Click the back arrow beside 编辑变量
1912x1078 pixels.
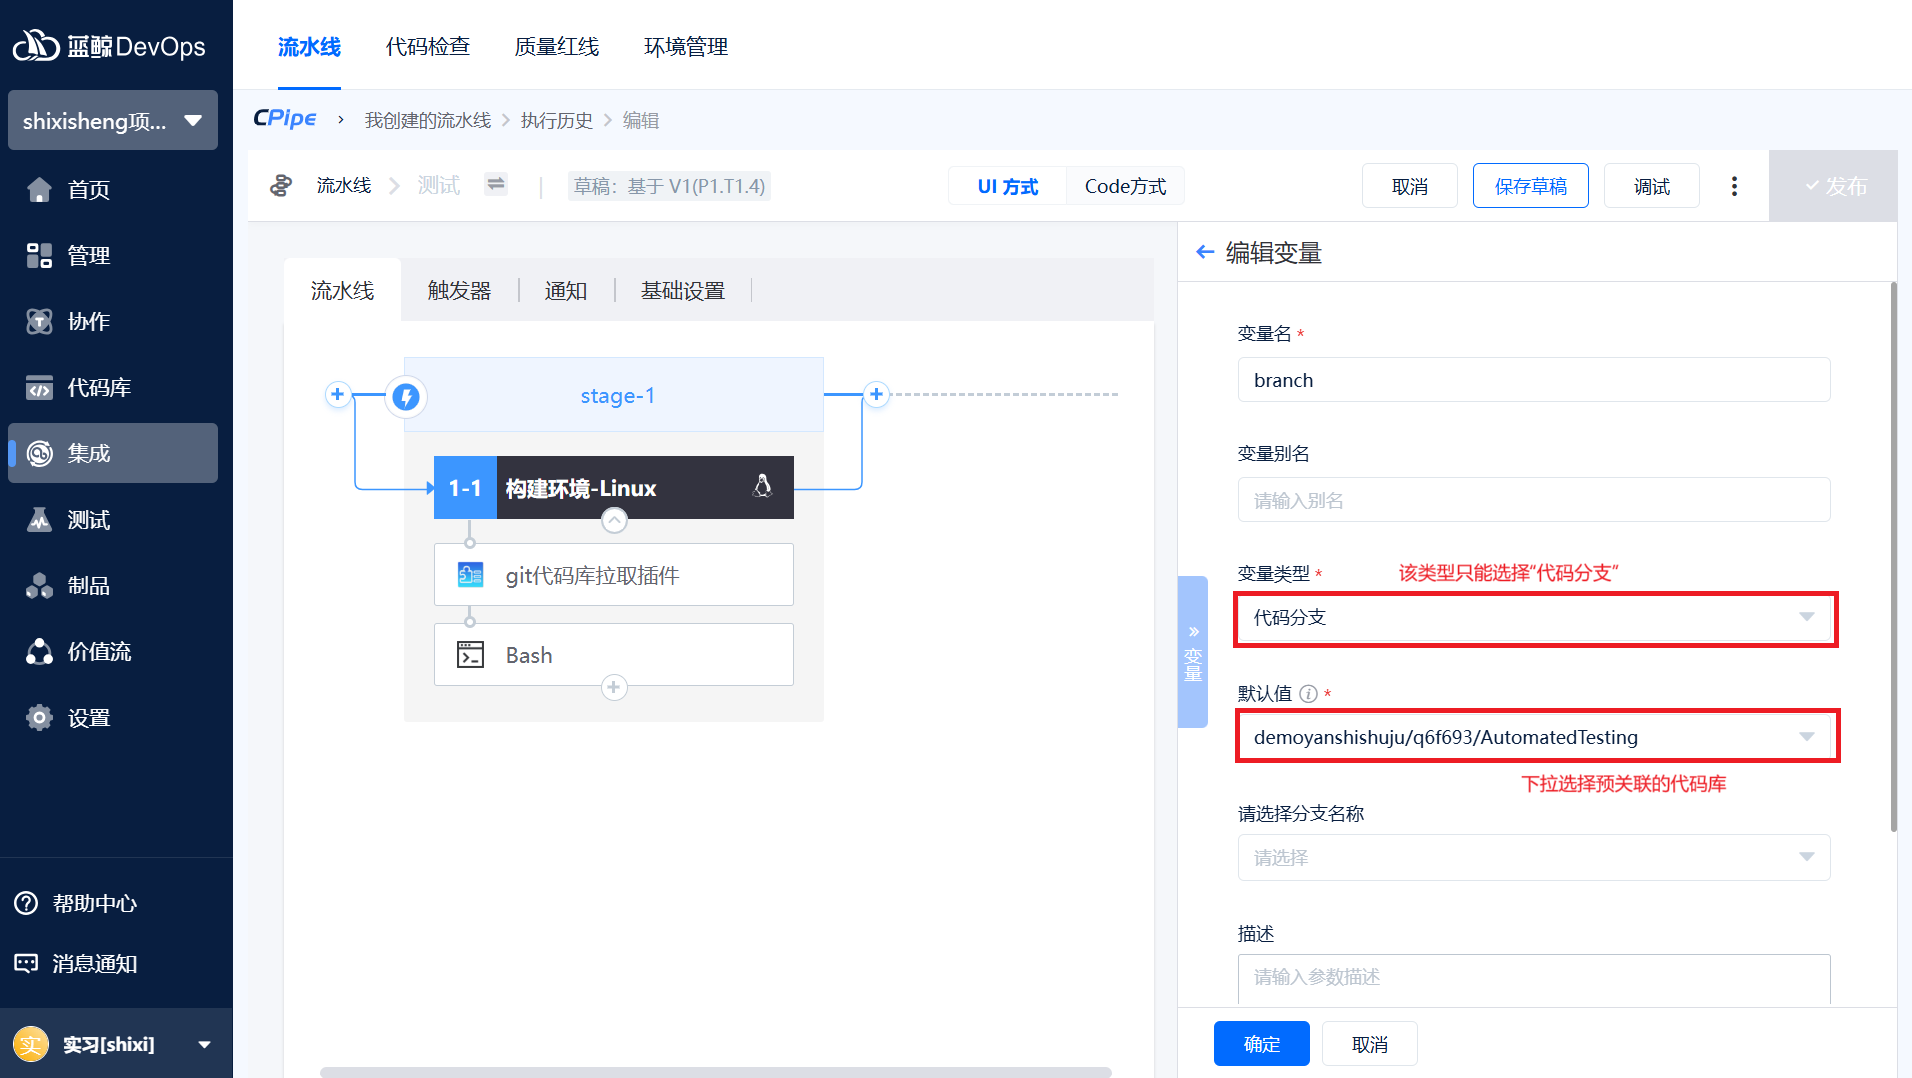[1205, 252]
